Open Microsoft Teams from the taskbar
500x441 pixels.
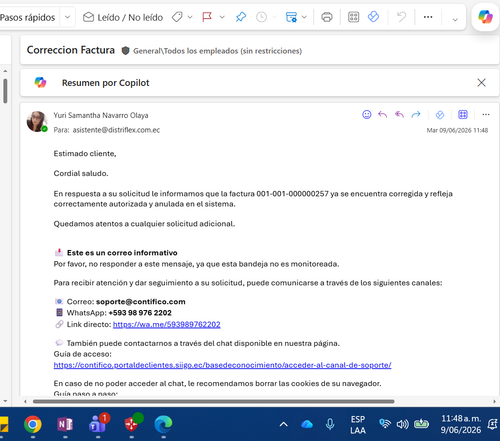pos(98,424)
